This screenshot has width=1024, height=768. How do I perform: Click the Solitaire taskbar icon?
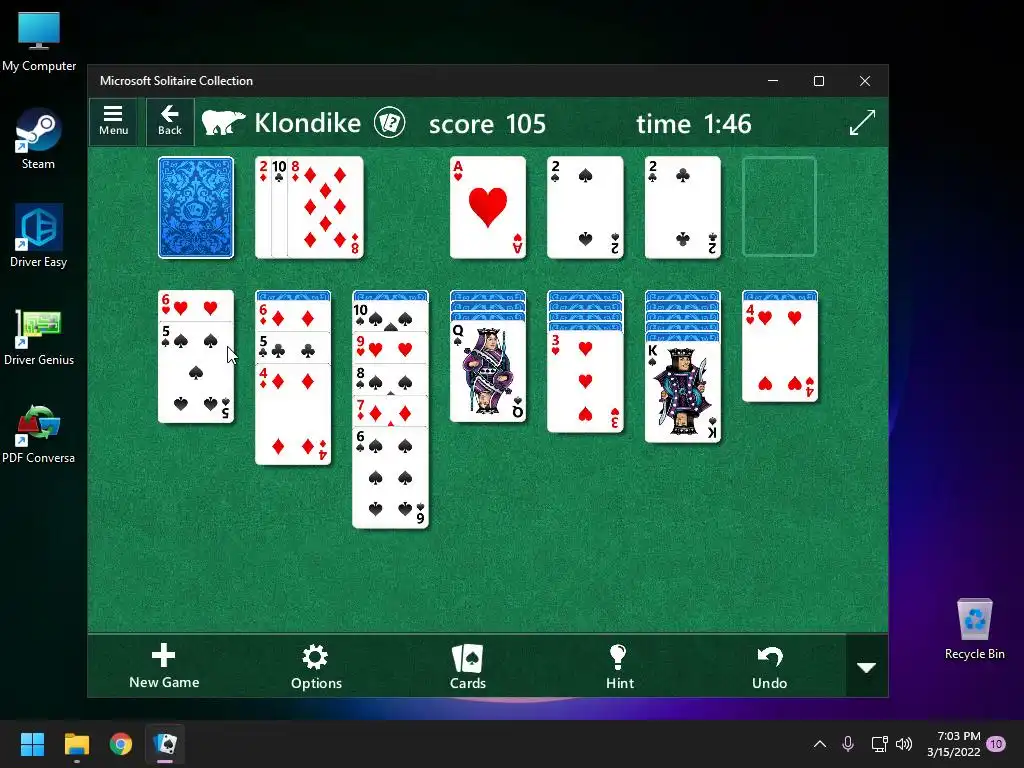pyautogui.click(x=165, y=744)
